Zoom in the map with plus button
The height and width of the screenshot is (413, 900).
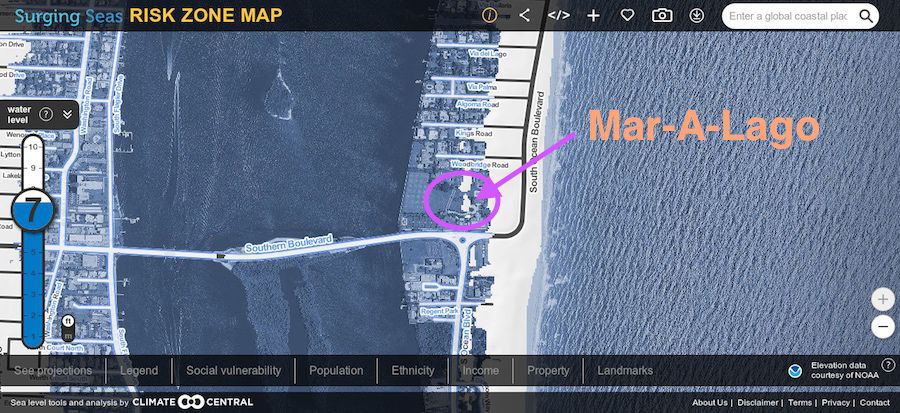[x=882, y=299]
